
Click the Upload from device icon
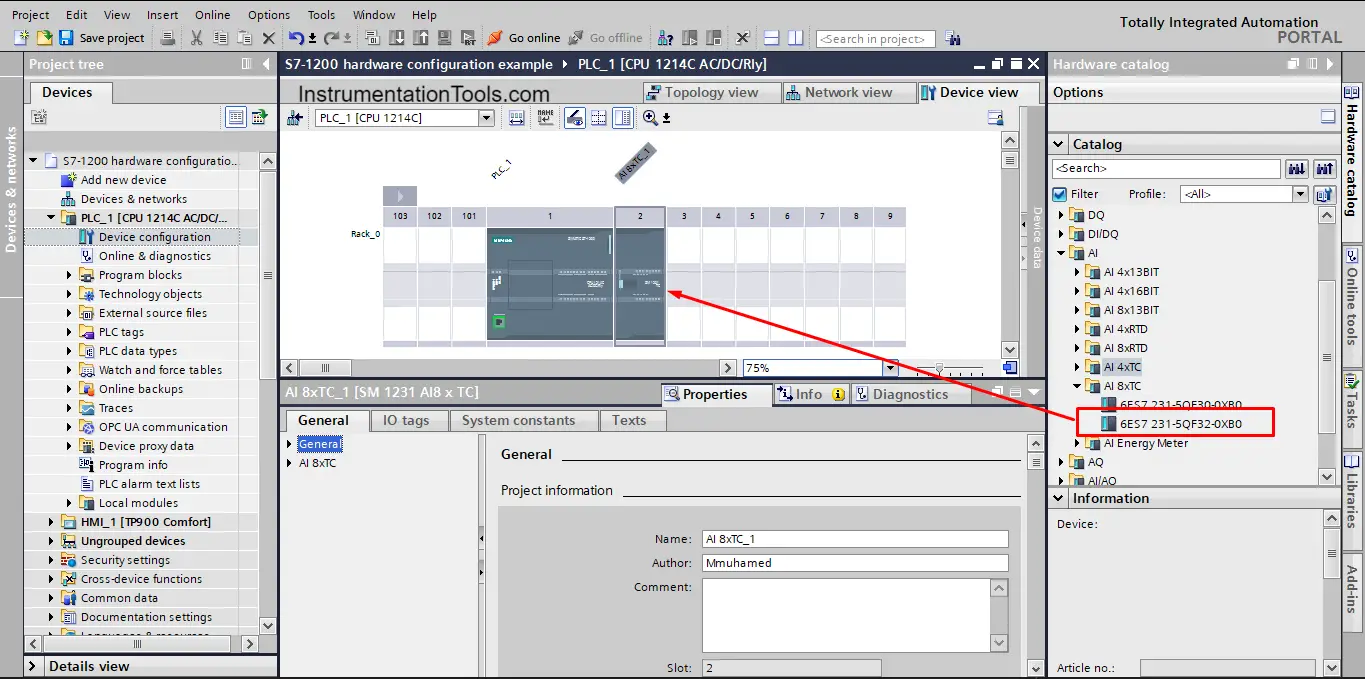point(420,38)
